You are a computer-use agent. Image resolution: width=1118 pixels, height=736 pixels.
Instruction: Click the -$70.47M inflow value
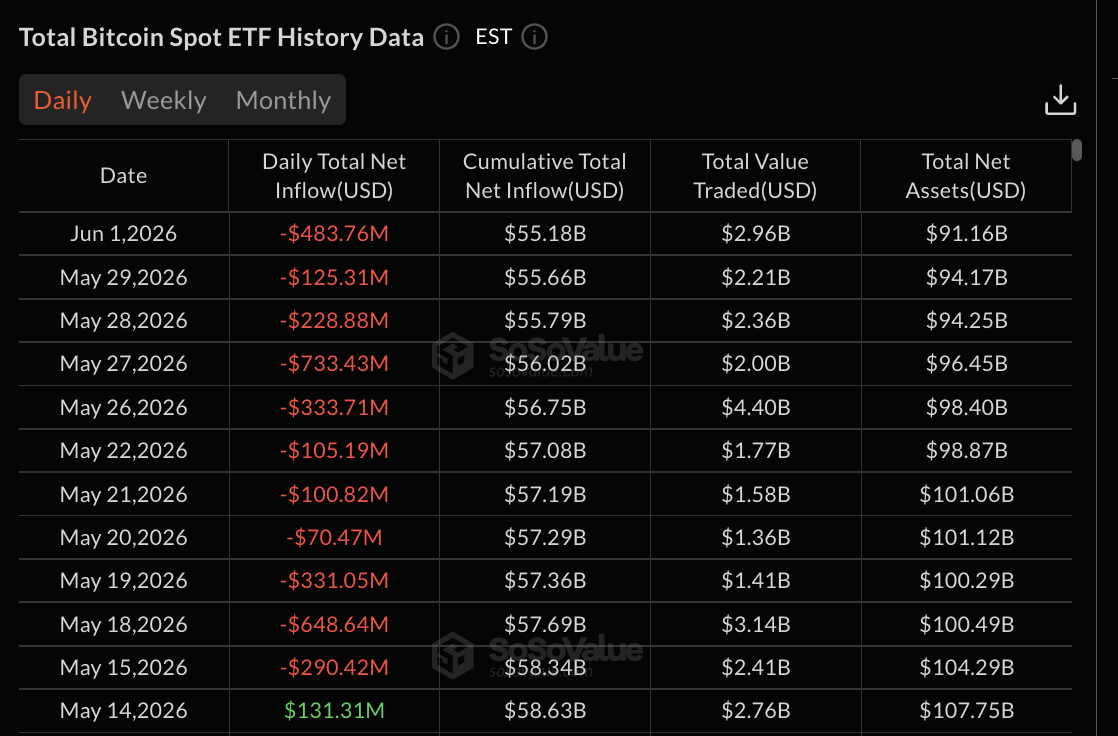334,537
